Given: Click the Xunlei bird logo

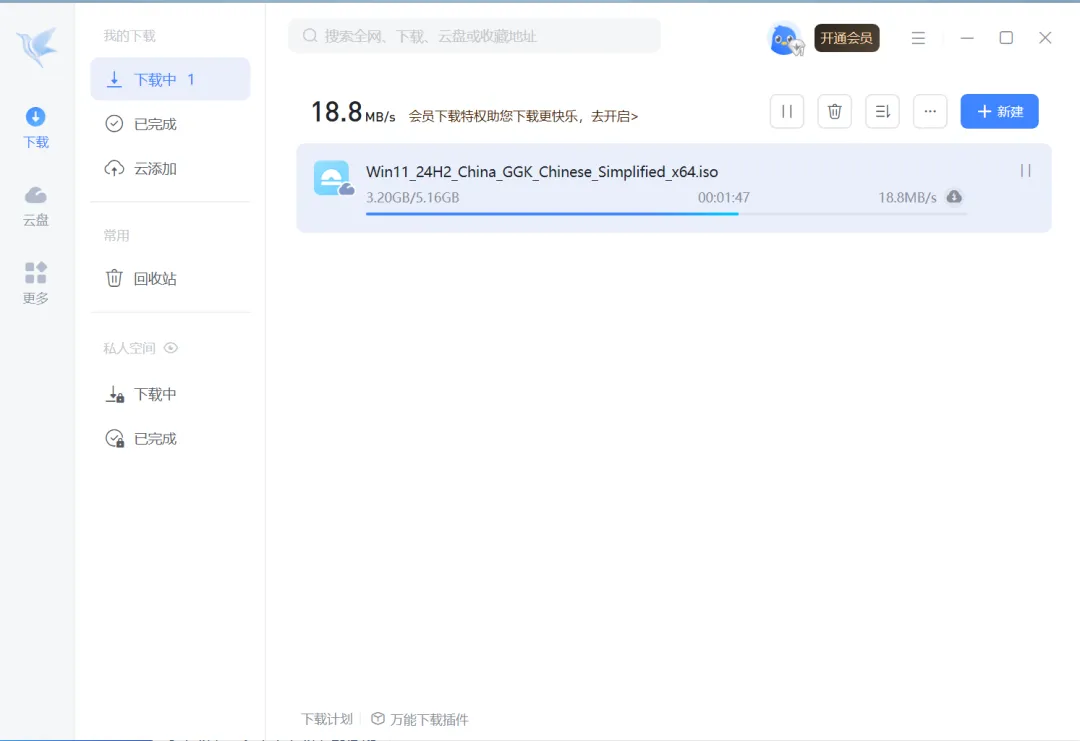Looking at the screenshot, I should (x=37, y=46).
